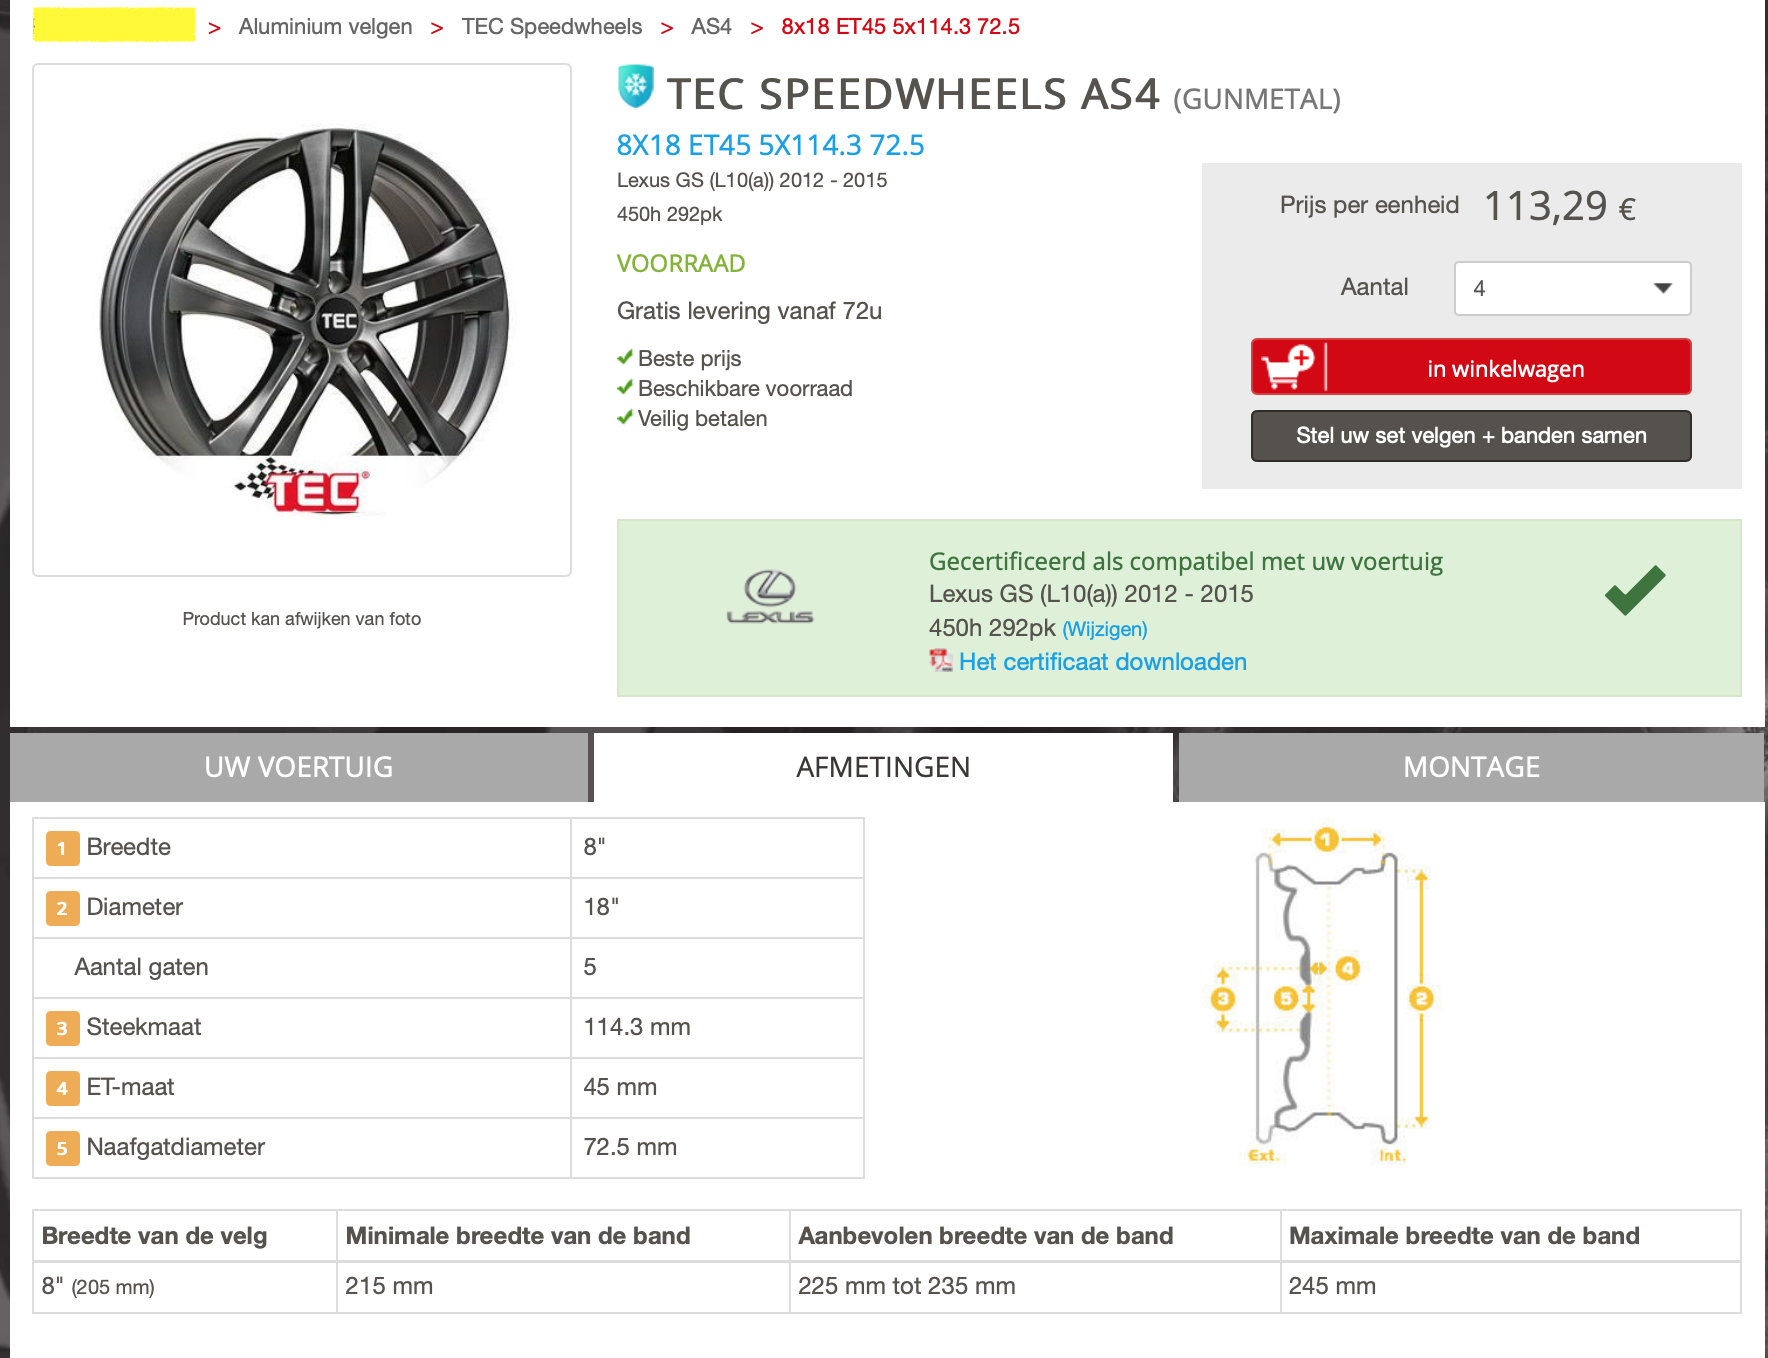Click the orange number 1 Breedte badge
The image size is (1768, 1358).
[62, 848]
